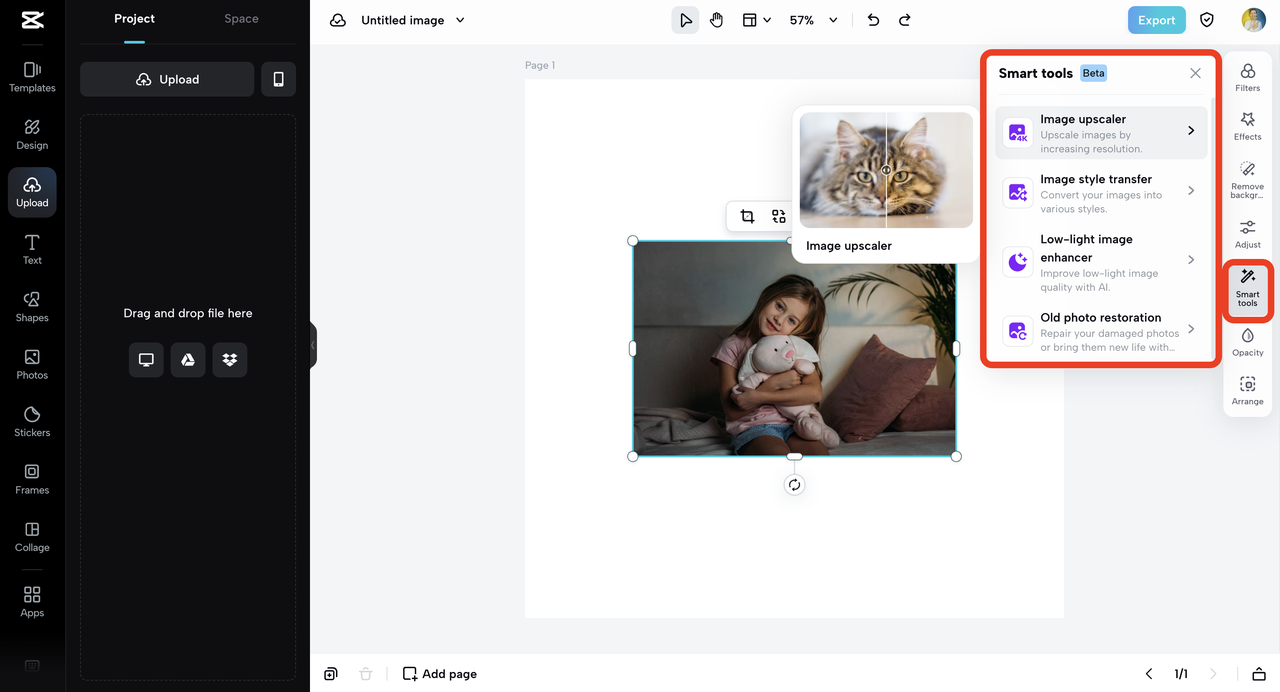Go to the previous page arrow
The image size is (1280, 692).
[x=1149, y=674]
